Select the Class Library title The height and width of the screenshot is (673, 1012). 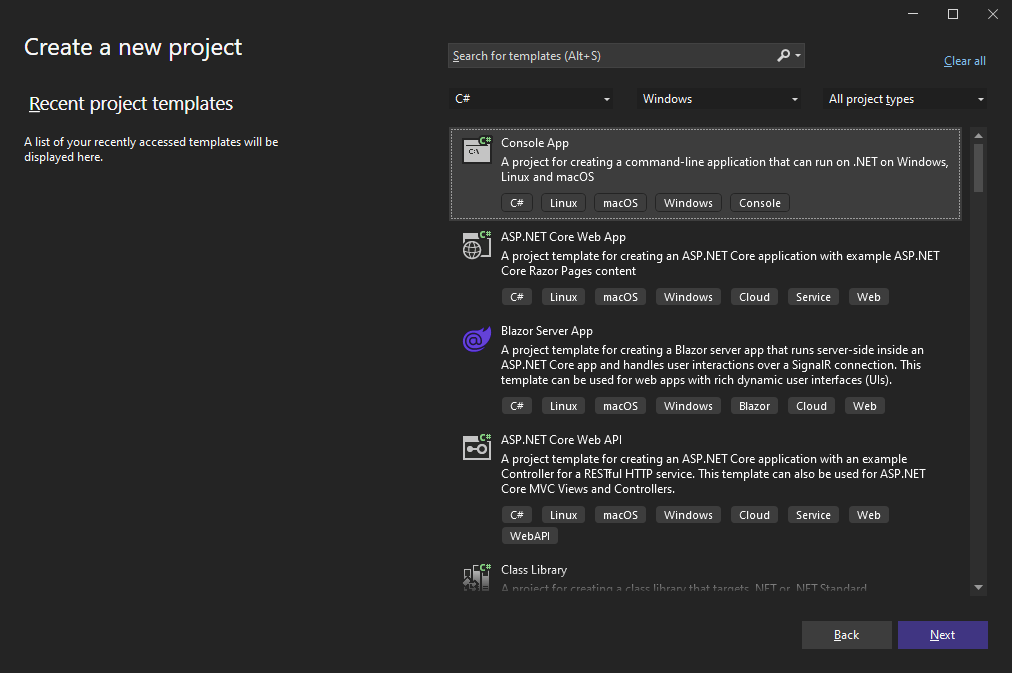tap(534, 570)
